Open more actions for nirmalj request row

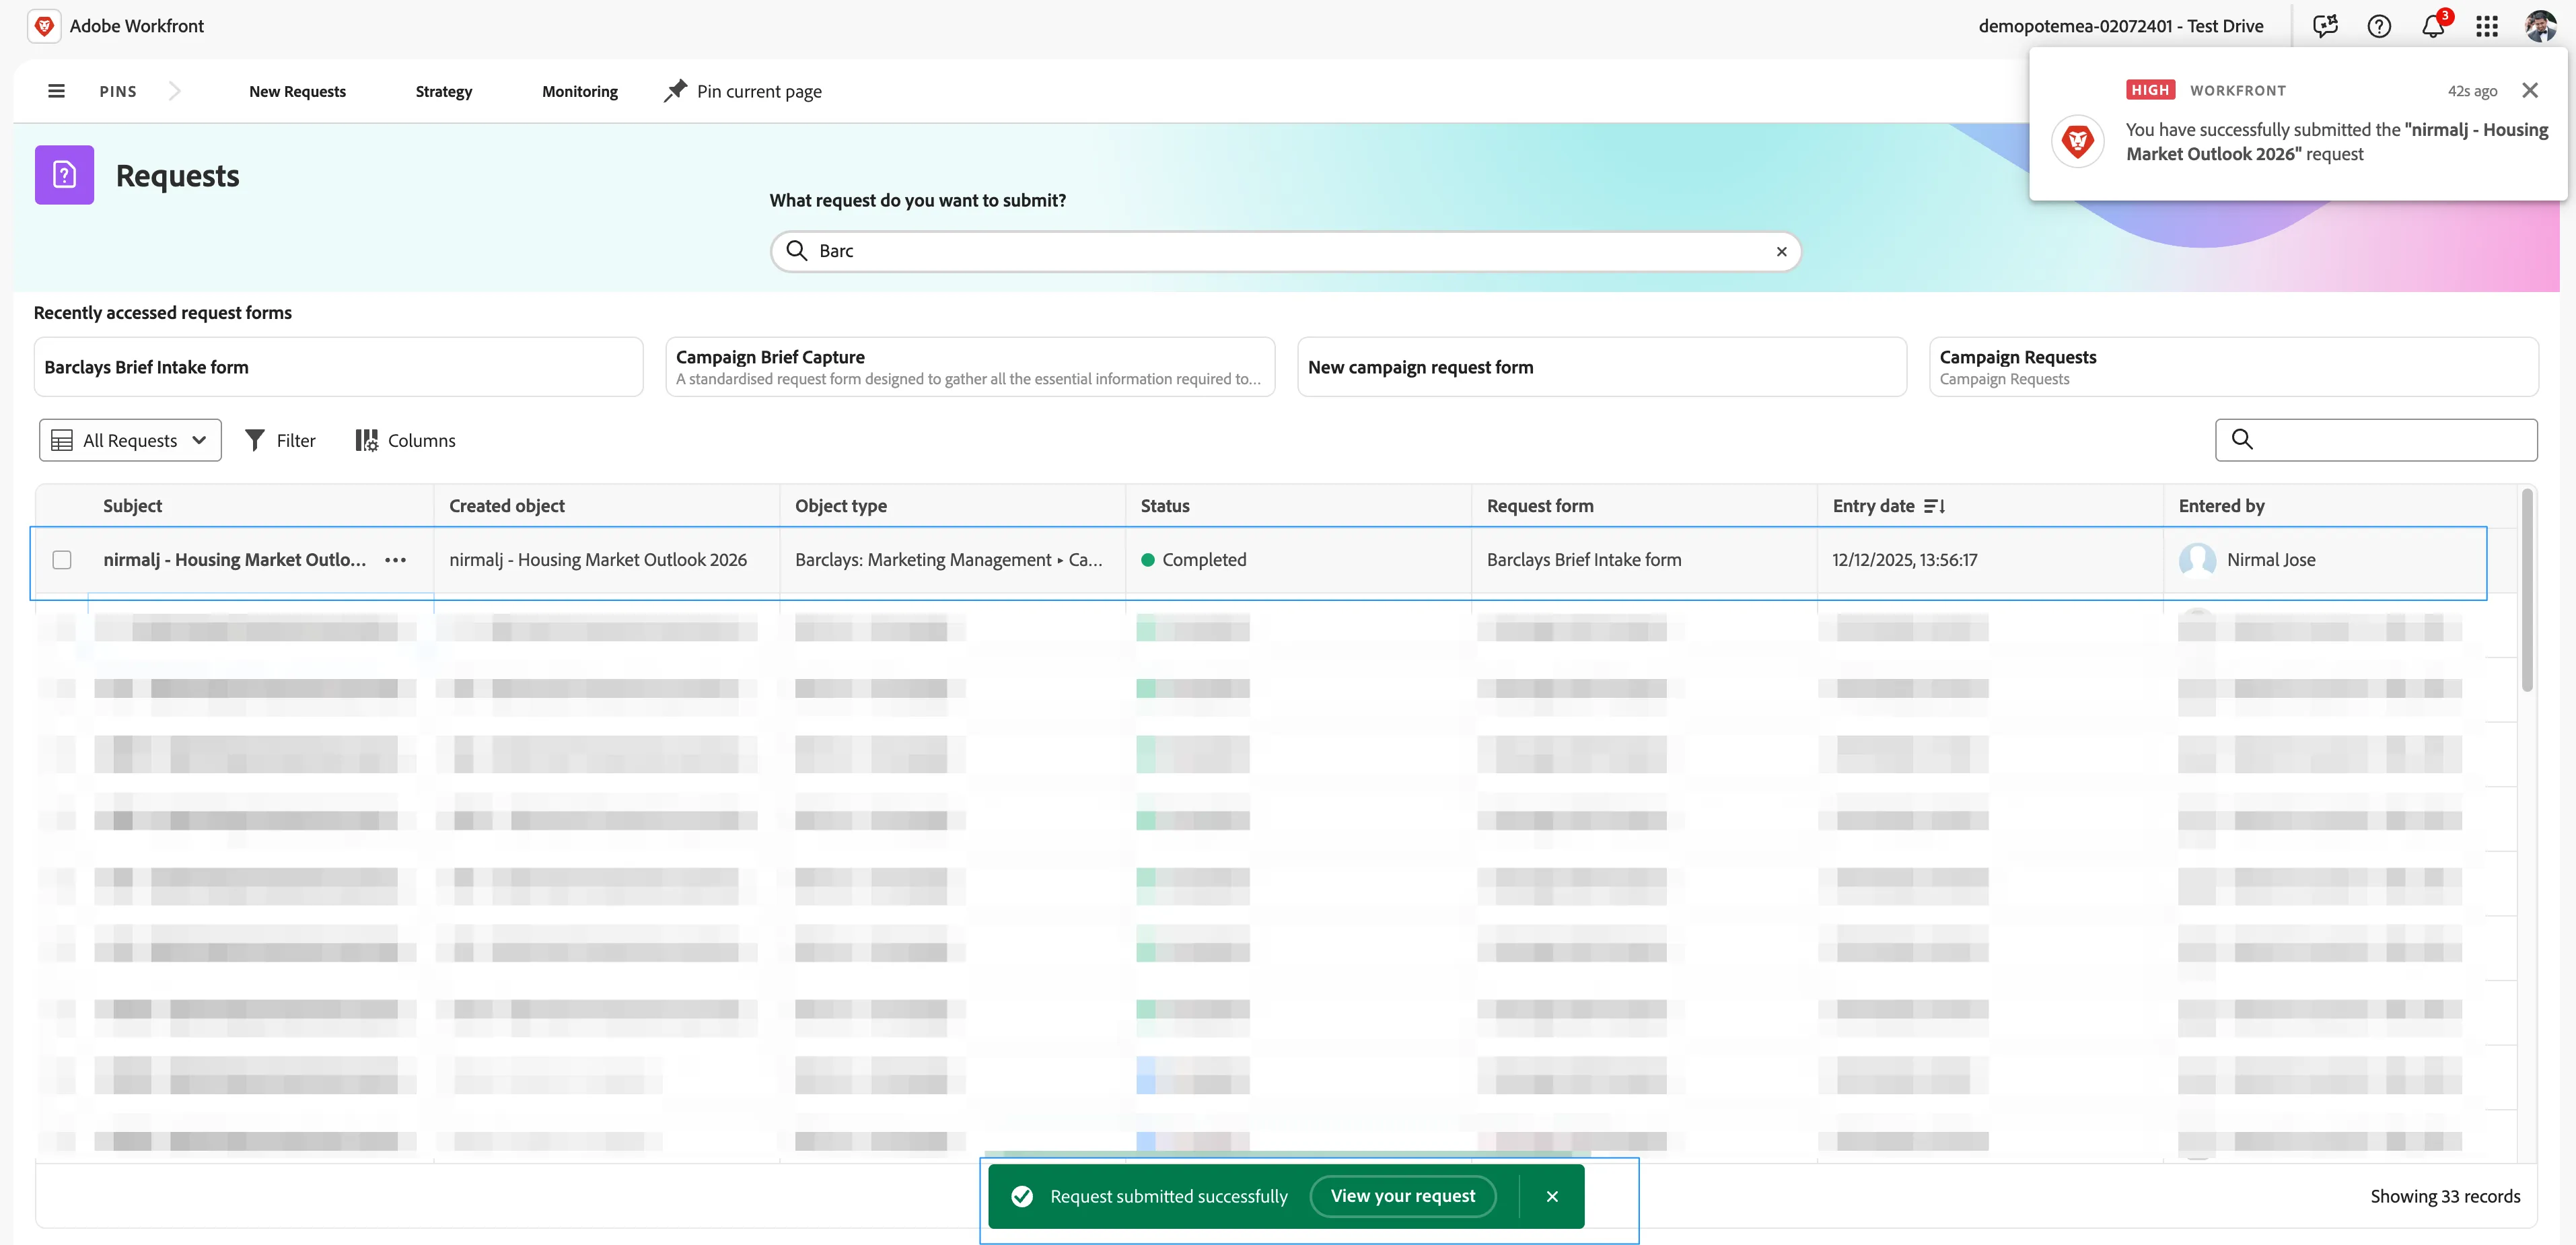pos(396,560)
